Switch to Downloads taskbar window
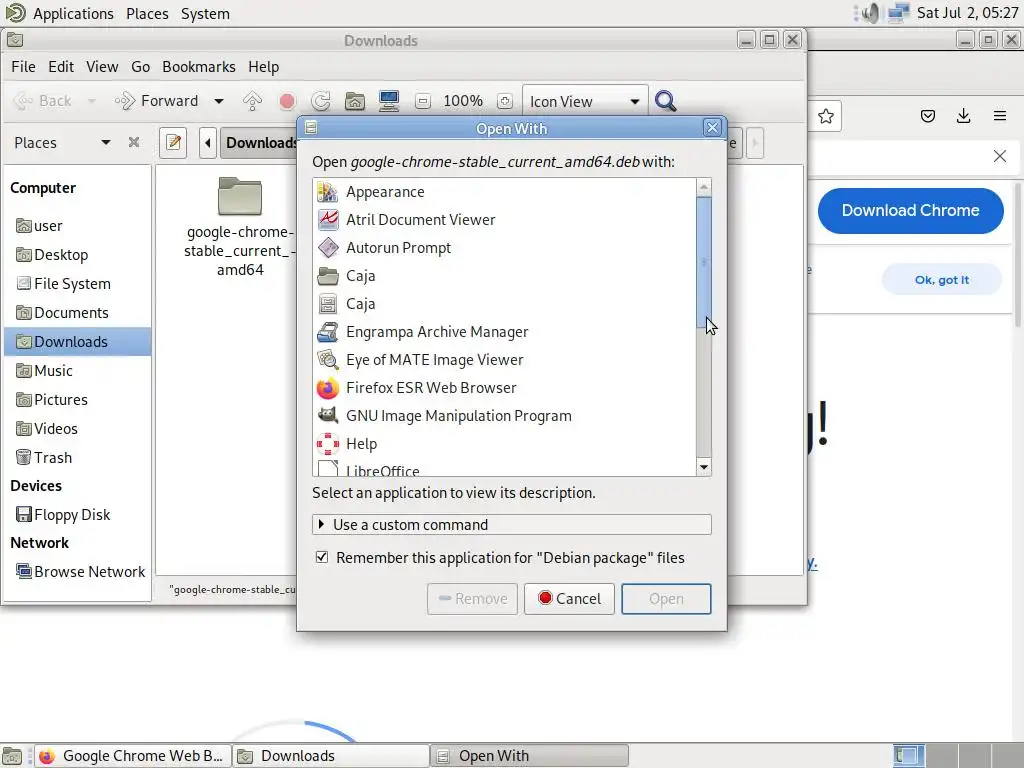The width and height of the screenshot is (1024, 768). click(331, 756)
